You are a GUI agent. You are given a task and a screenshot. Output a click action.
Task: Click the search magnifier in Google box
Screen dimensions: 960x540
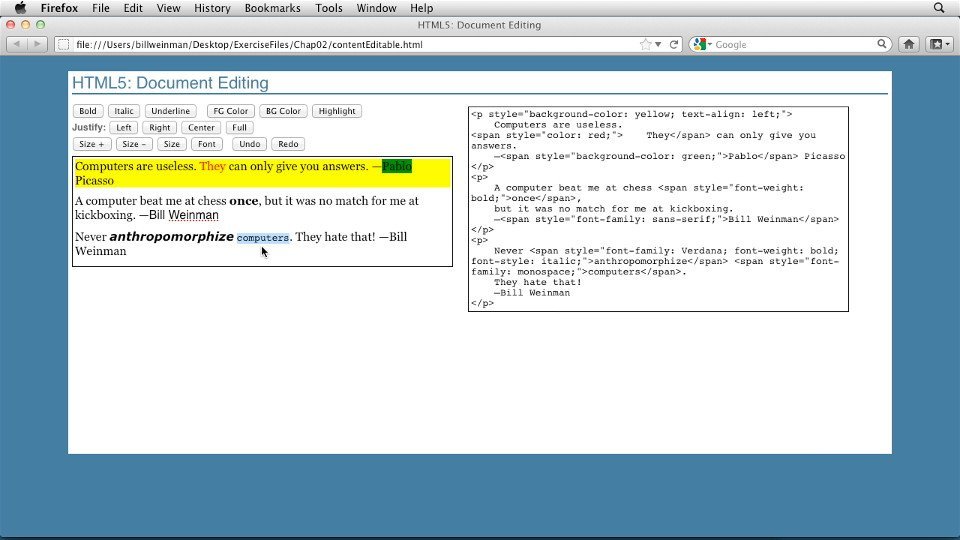882,44
